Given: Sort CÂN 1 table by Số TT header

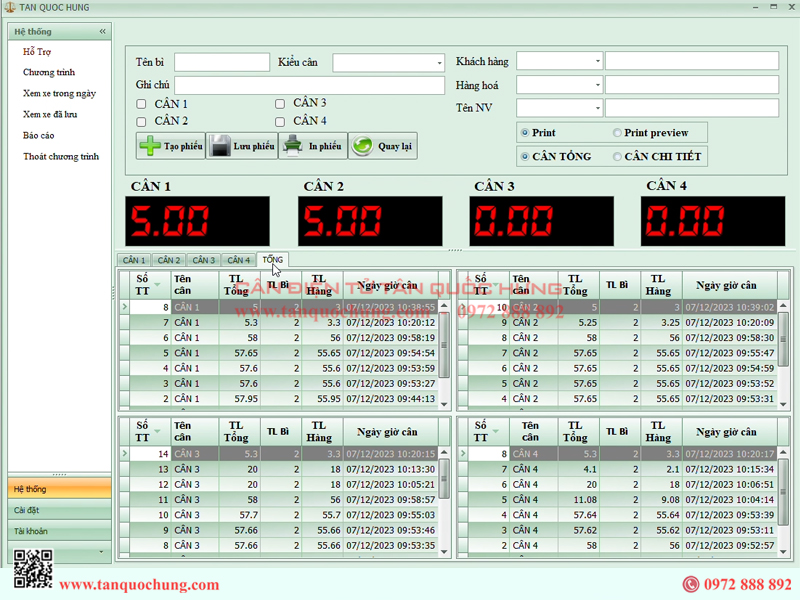Looking at the screenshot, I should tap(148, 285).
